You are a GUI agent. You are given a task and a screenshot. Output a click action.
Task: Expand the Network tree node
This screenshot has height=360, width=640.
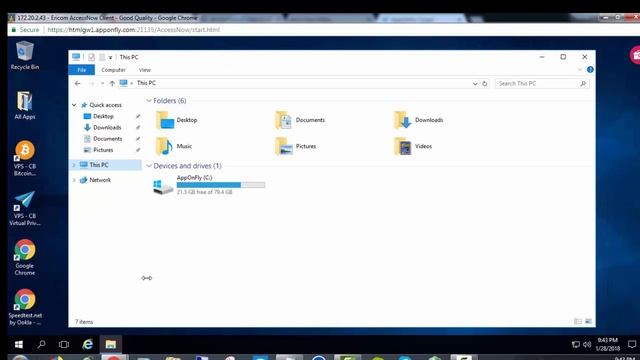coord(74,180)
